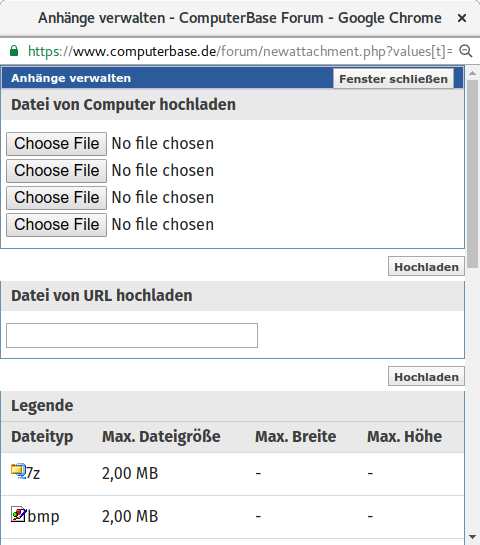Click the bmp image file type icon

click(x=18, y=514)
